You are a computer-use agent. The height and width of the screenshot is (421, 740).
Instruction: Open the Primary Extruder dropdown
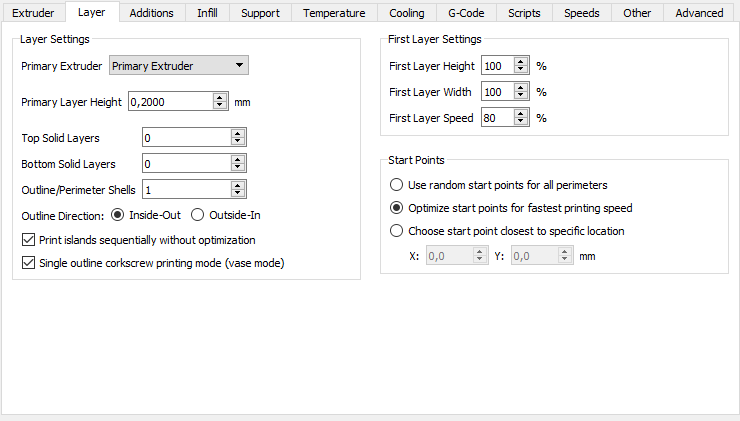coord(178,66)
